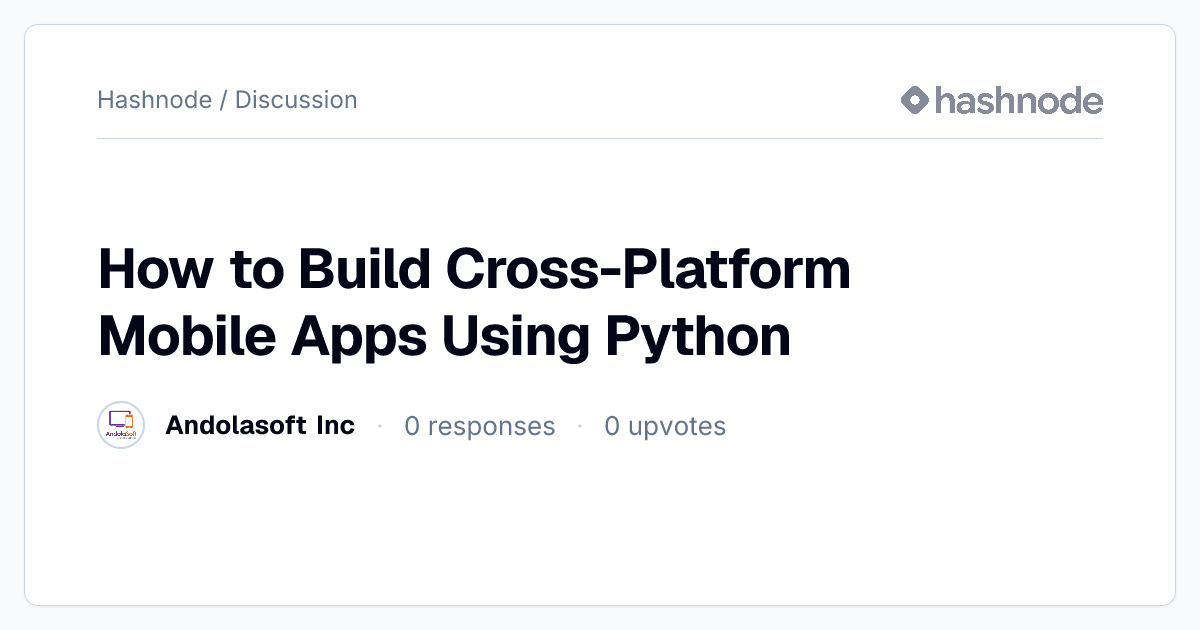This screenshot has height=630, width=1200.
Task: Click the Andolasoft Inc avatar image
Action: 121,425
